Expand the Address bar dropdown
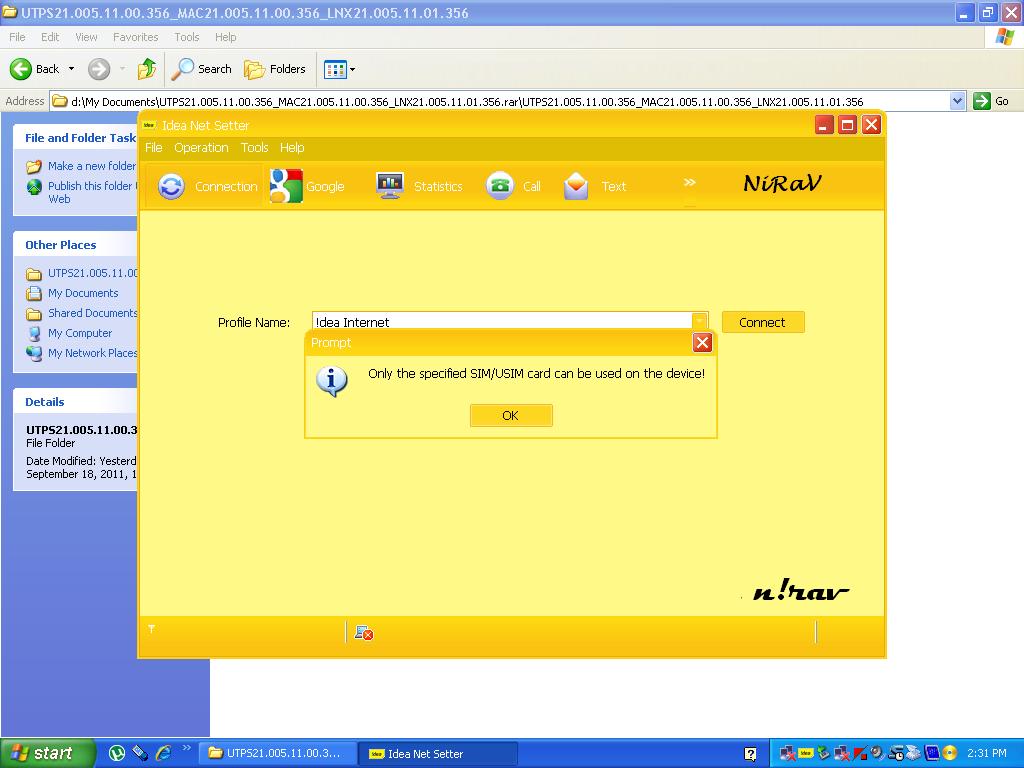This screenshot has height=768, width=1024. [x=957, y=101]
